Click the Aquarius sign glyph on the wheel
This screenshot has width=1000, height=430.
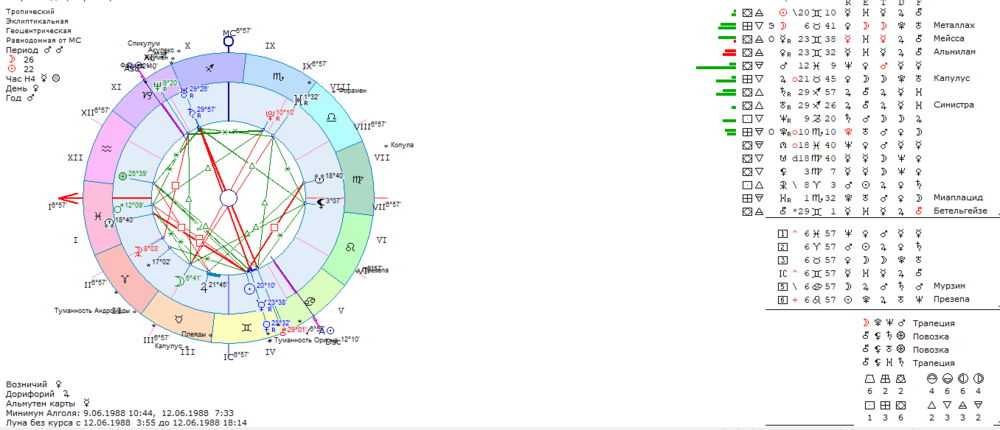[x=106, y=147]
